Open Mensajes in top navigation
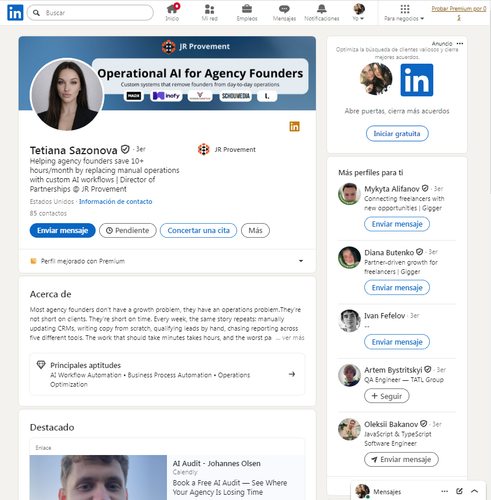491x500 pixels. [284, 13]
